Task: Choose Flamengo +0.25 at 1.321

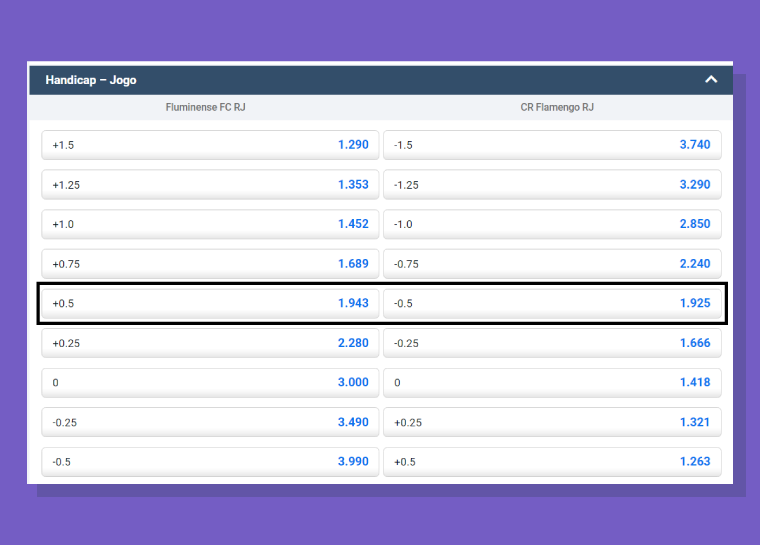Action: coord(552,422)
